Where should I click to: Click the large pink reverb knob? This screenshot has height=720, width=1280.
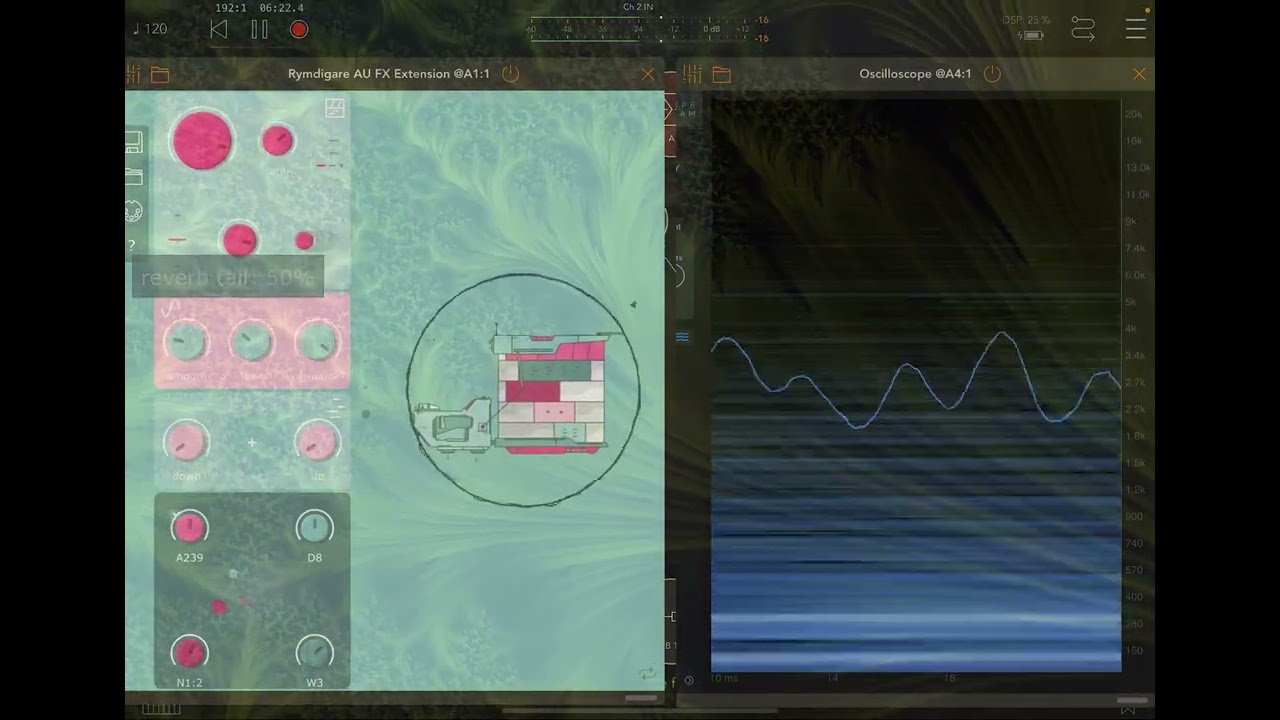pos(202,140)
